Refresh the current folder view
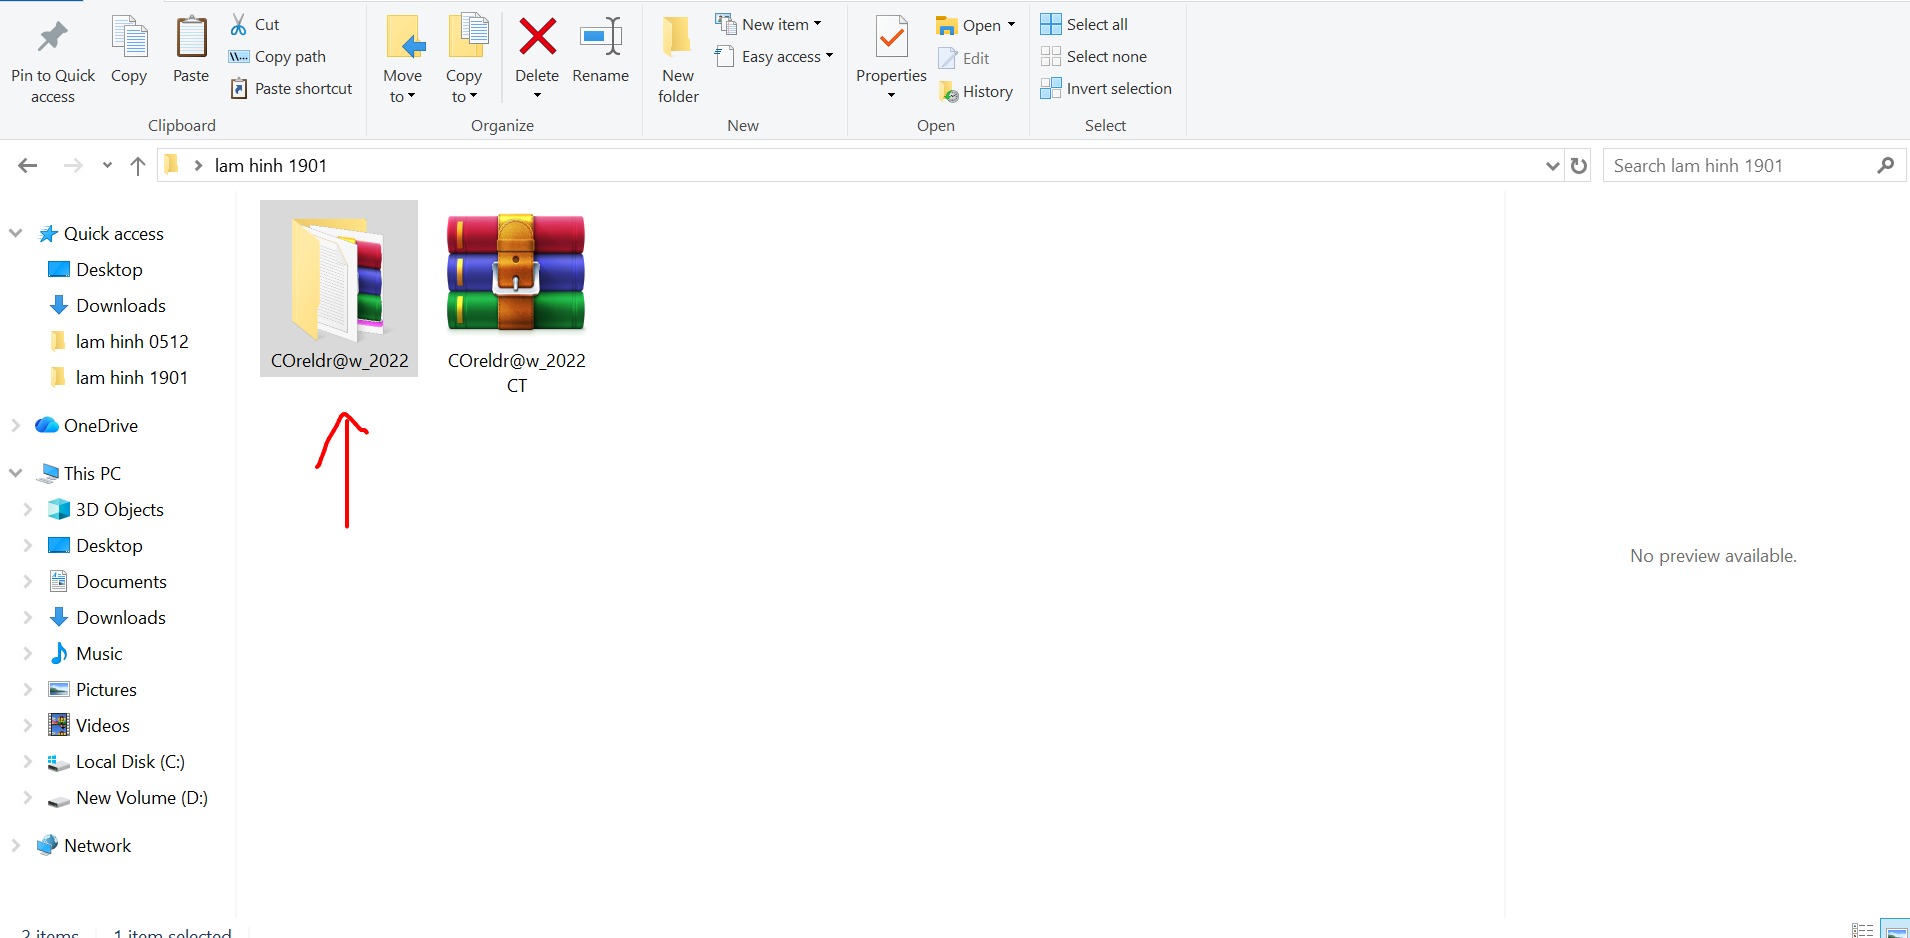 click(1579, 166)
